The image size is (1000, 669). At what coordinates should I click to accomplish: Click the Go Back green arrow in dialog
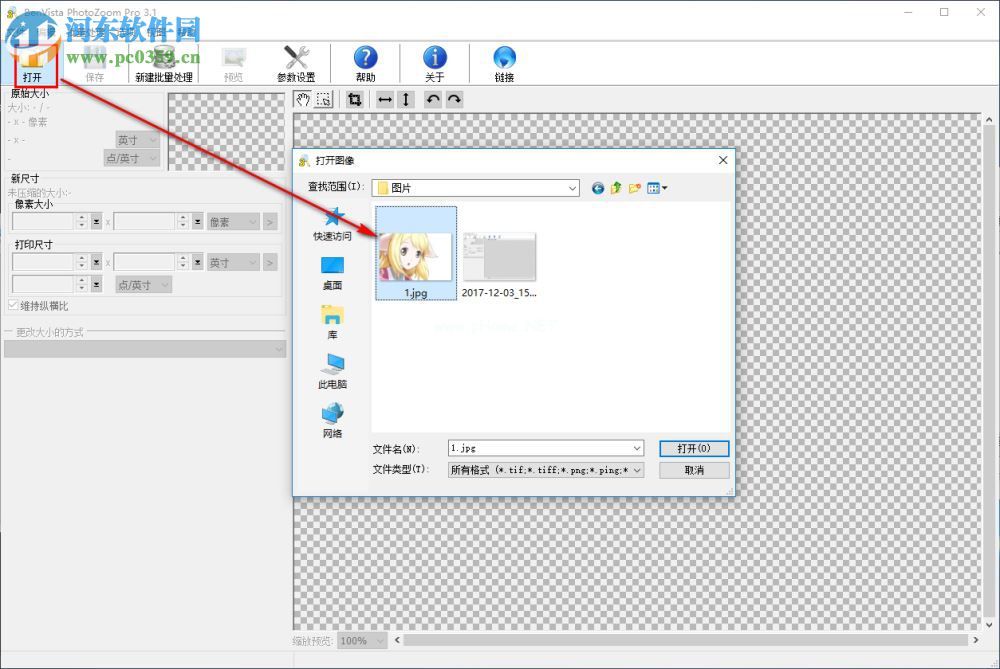pyautogui.click(x=597, y=187)
